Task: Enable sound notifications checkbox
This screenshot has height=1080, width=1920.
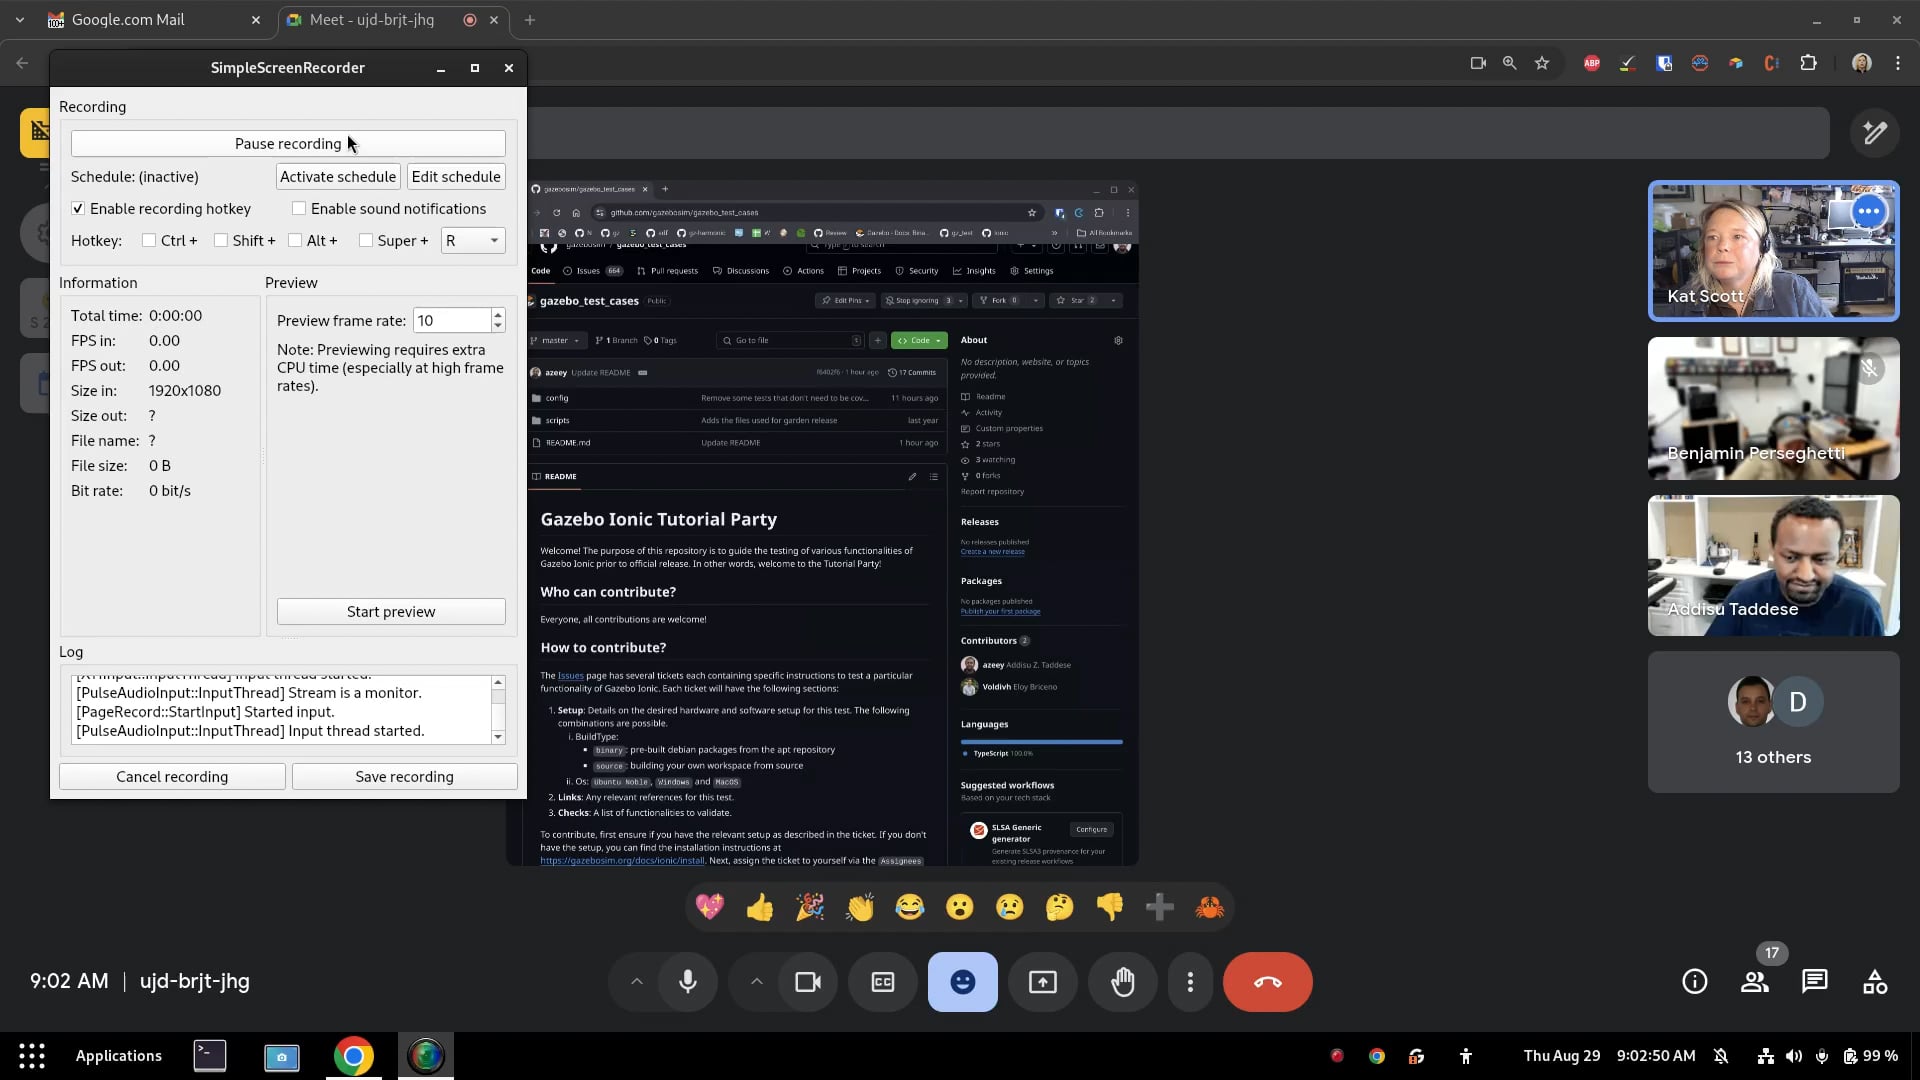Action: [299, 209]
